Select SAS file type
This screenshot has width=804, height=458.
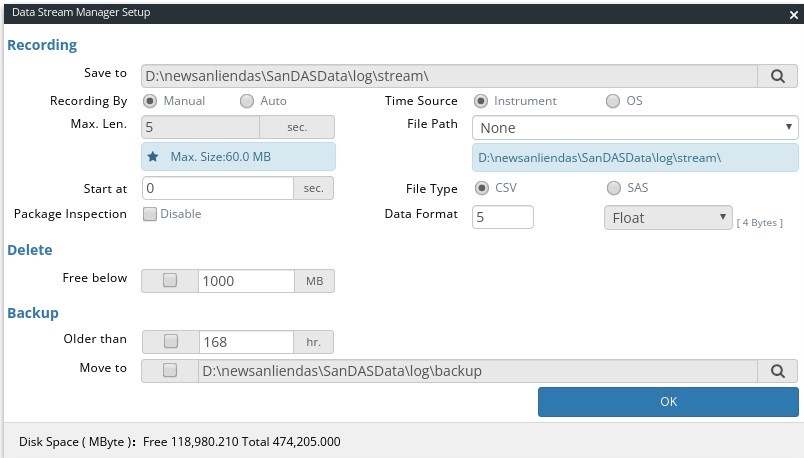613,188
